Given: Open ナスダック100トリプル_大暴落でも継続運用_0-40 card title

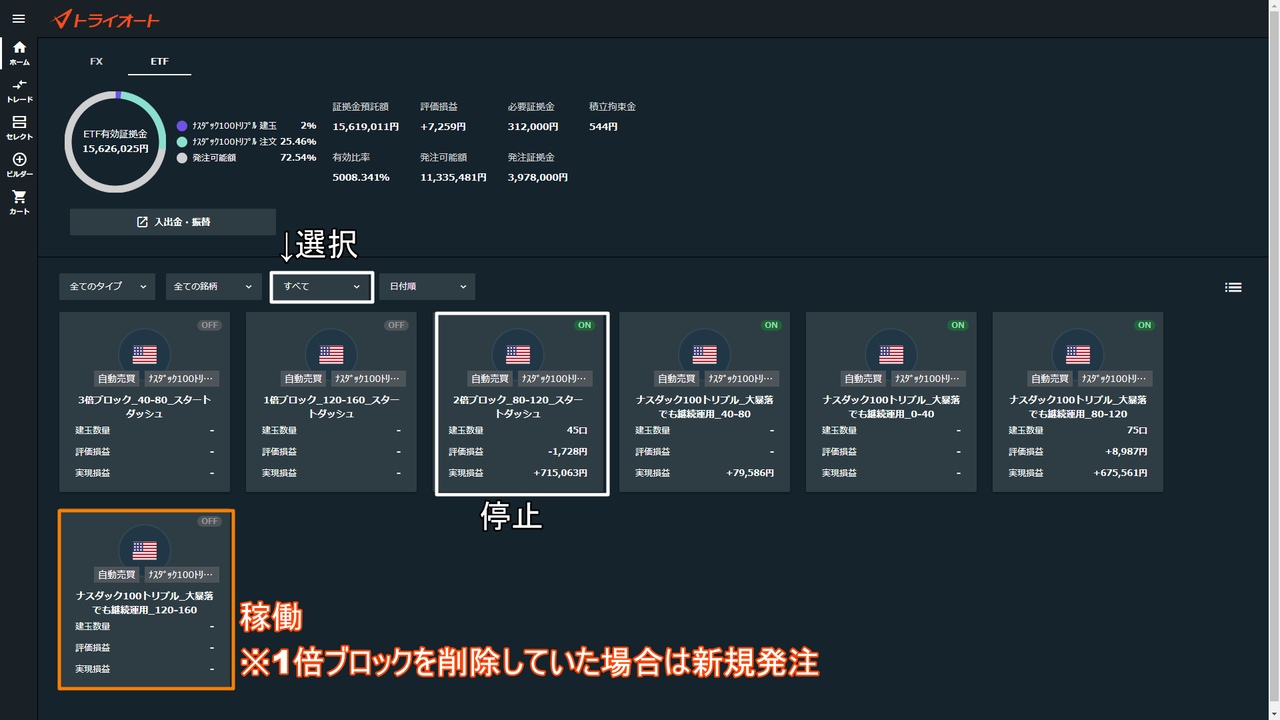Looking at the screenshot, I should [x=891, y=406].
